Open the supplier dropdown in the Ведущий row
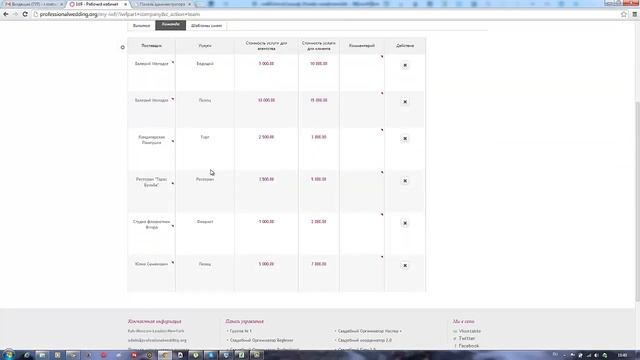 click(173, 62)
